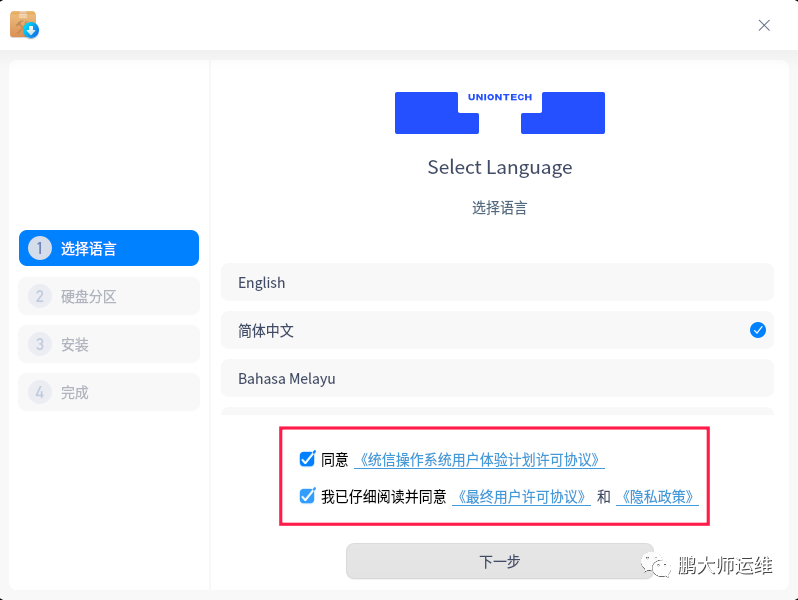Choose Bahasa Melayu from the language list

coord(497,378)
